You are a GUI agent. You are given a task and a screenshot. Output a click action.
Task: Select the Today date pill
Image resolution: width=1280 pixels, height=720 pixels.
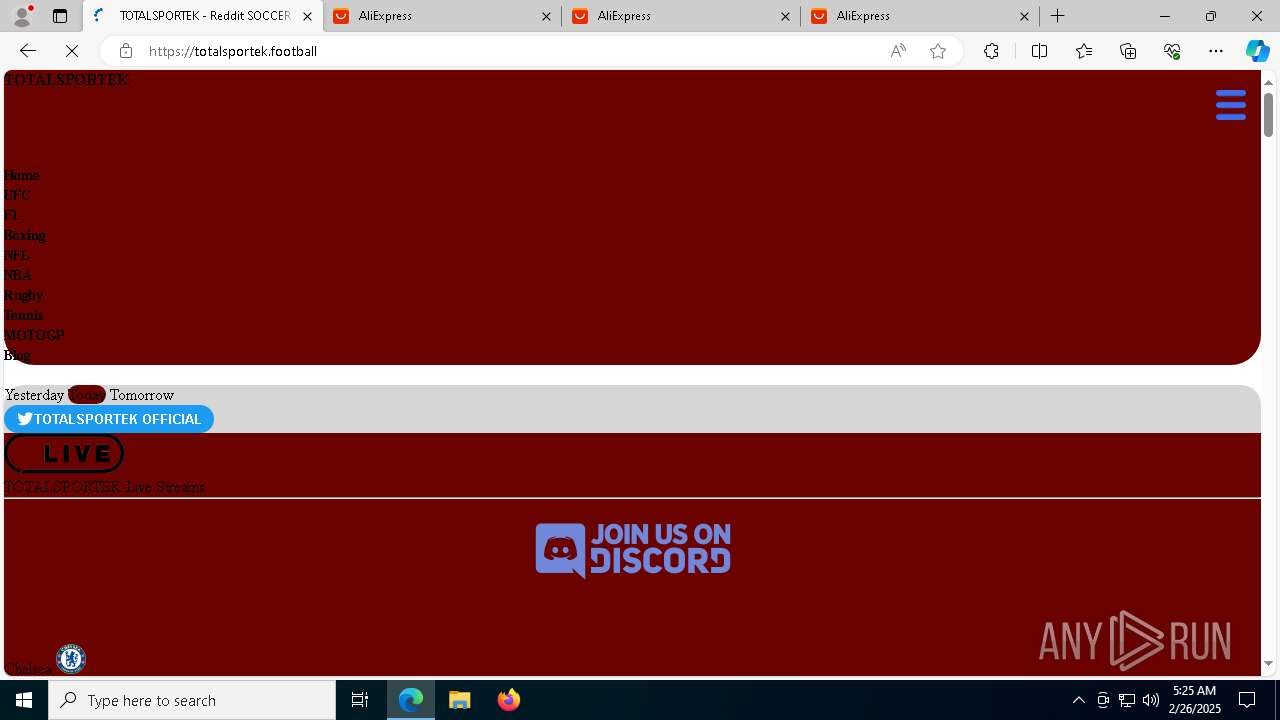(x=86, y=395)
